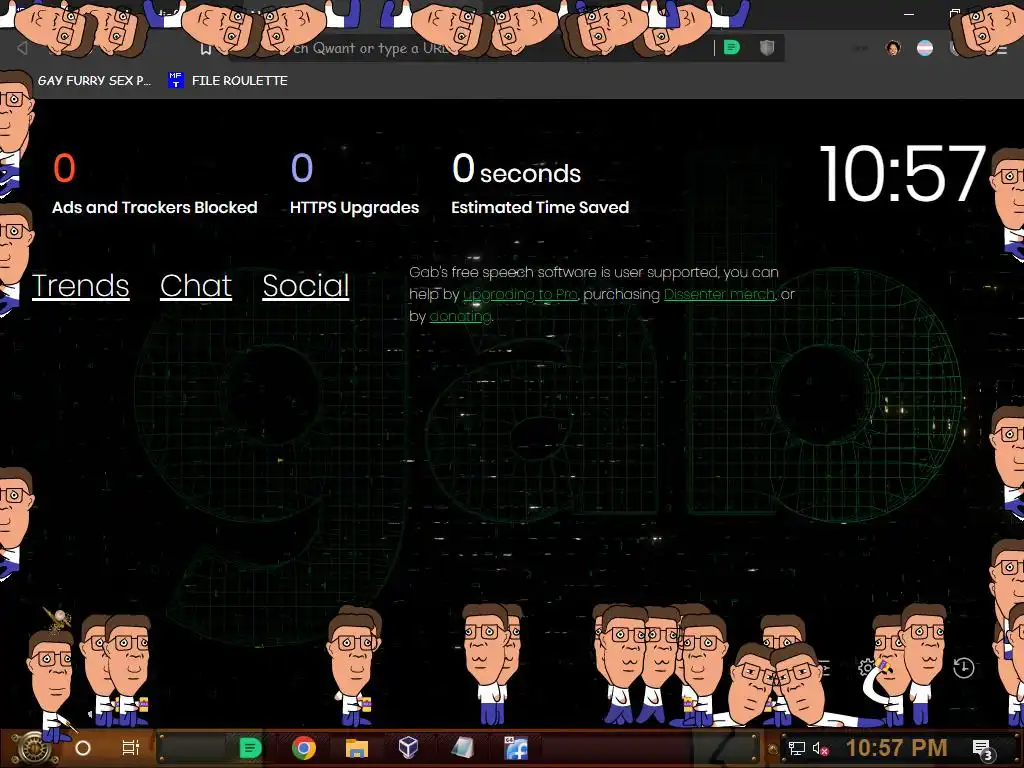The height and width of the screenshot is (768, 1024).
Task: Click the Estimated Time Saved label
Action: pos(539,208)
